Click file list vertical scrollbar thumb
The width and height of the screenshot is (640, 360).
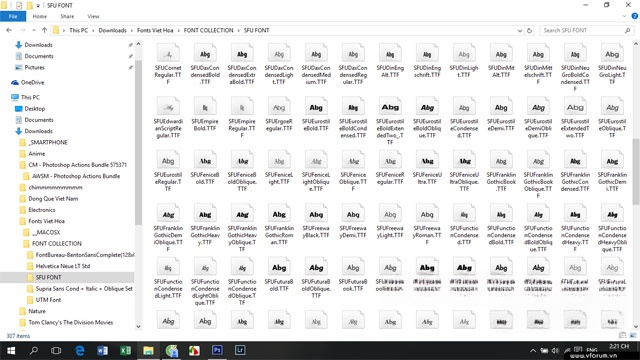tap(636, 171)
